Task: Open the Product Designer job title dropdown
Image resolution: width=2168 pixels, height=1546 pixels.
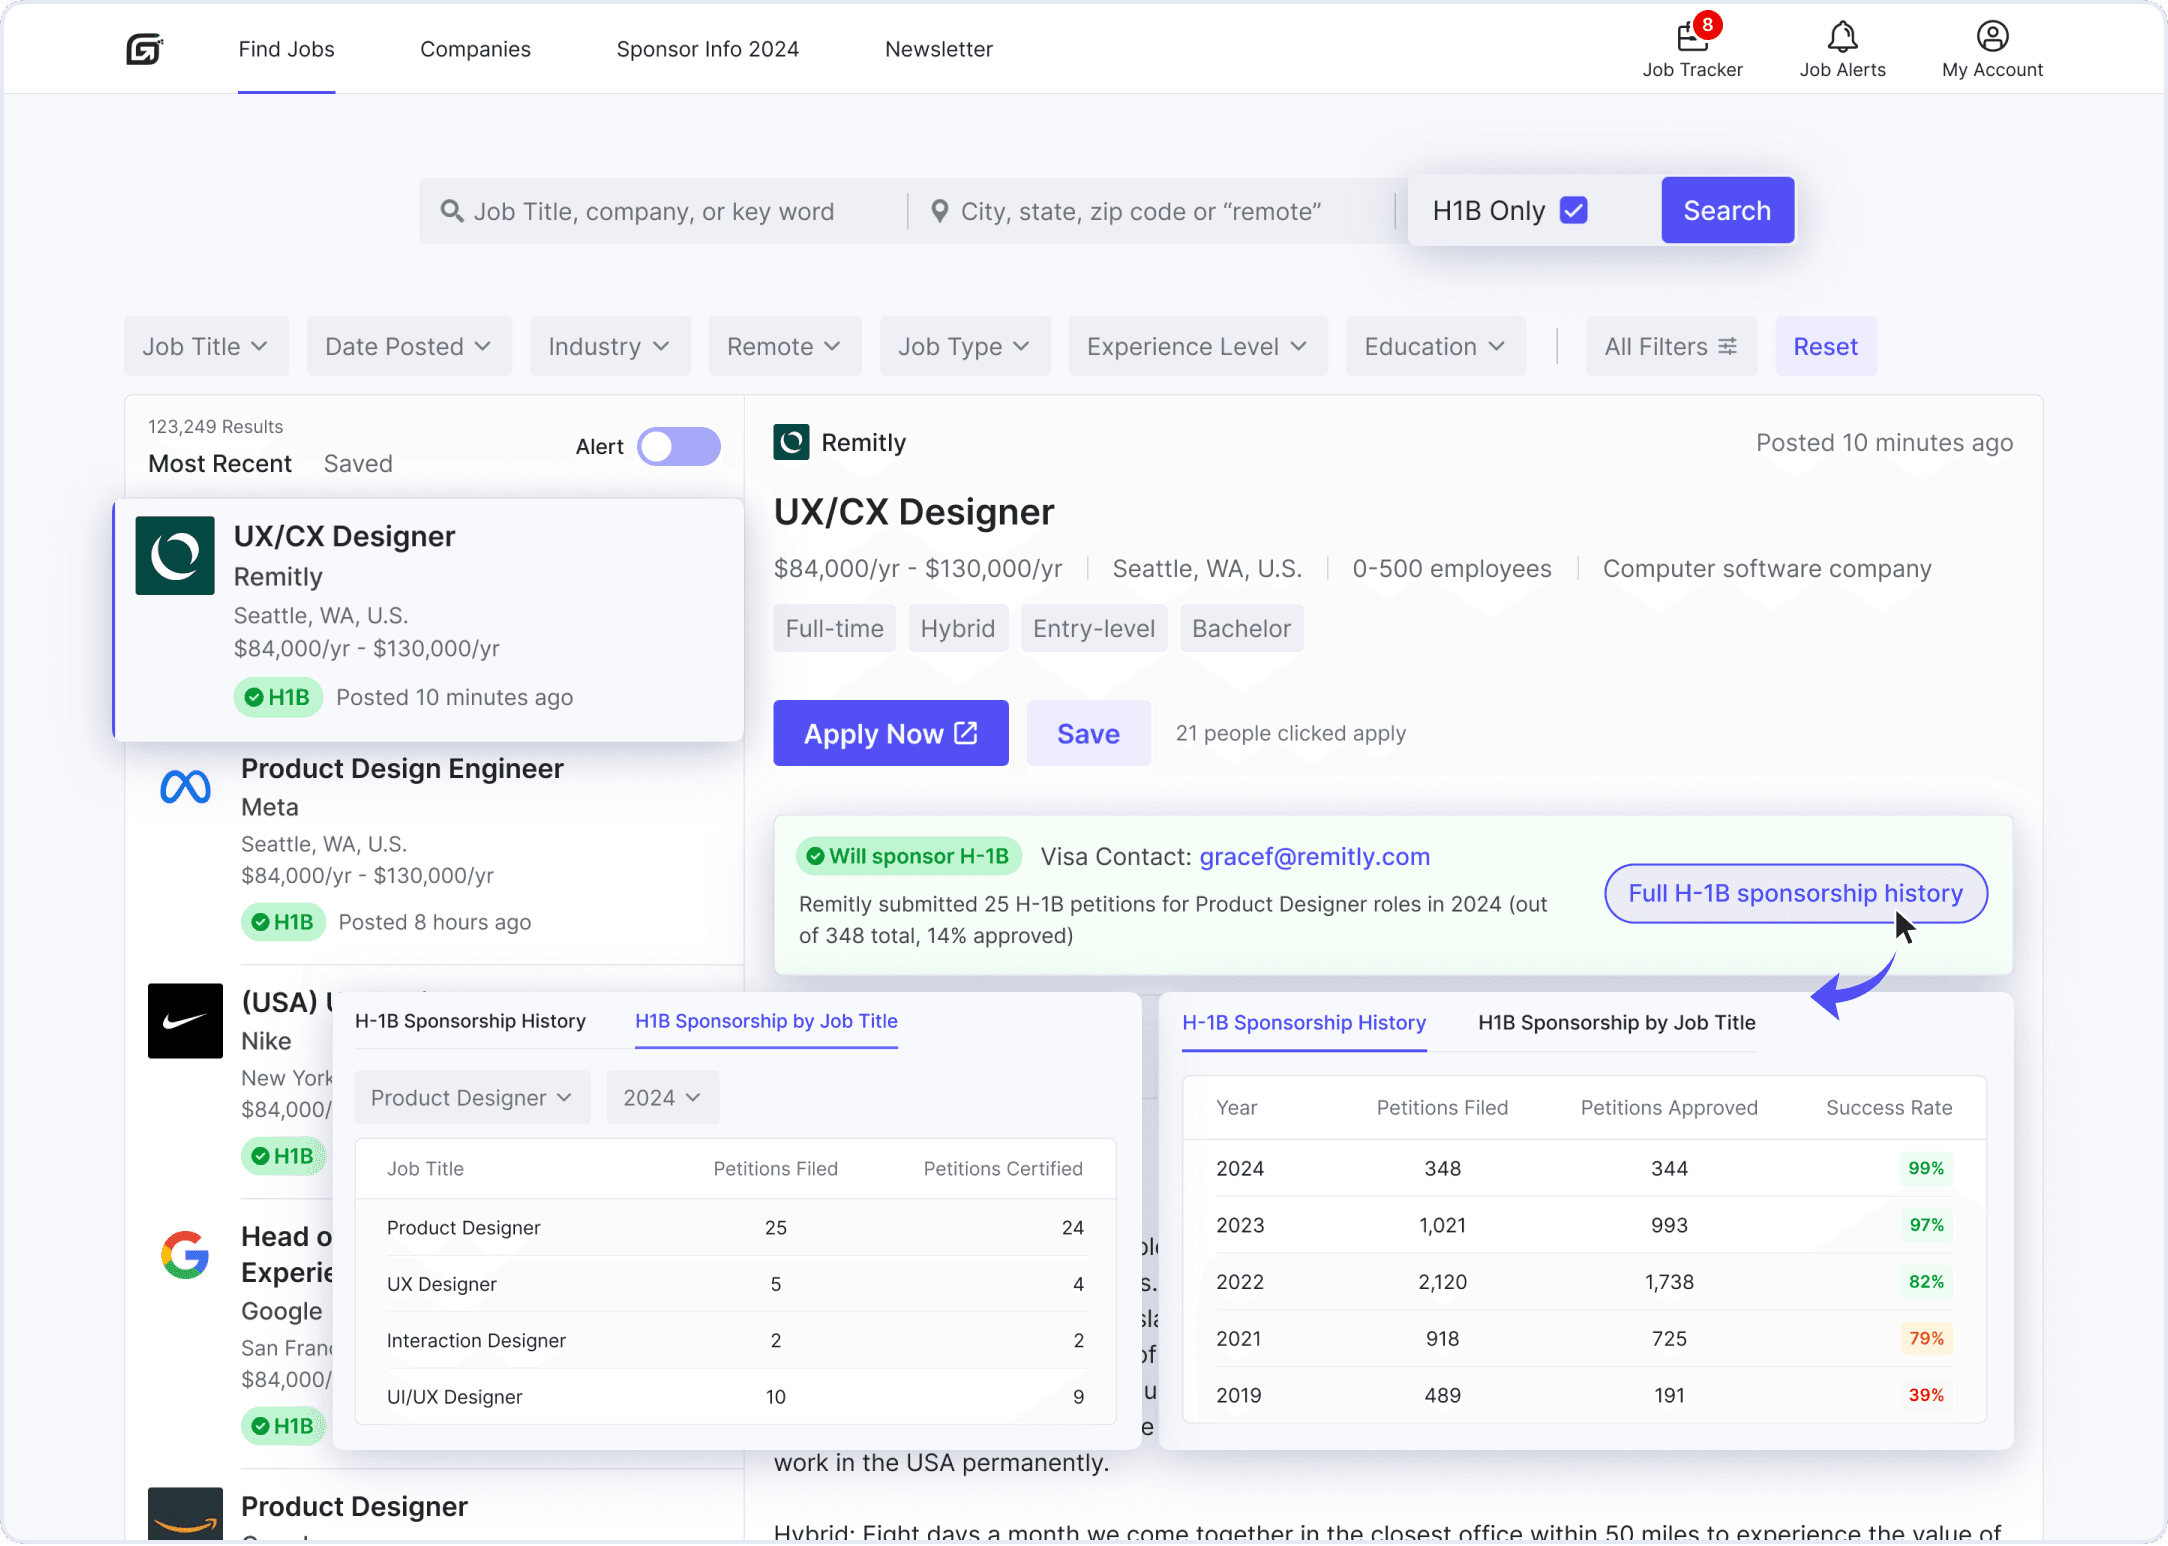Action: coord(472,1098)
